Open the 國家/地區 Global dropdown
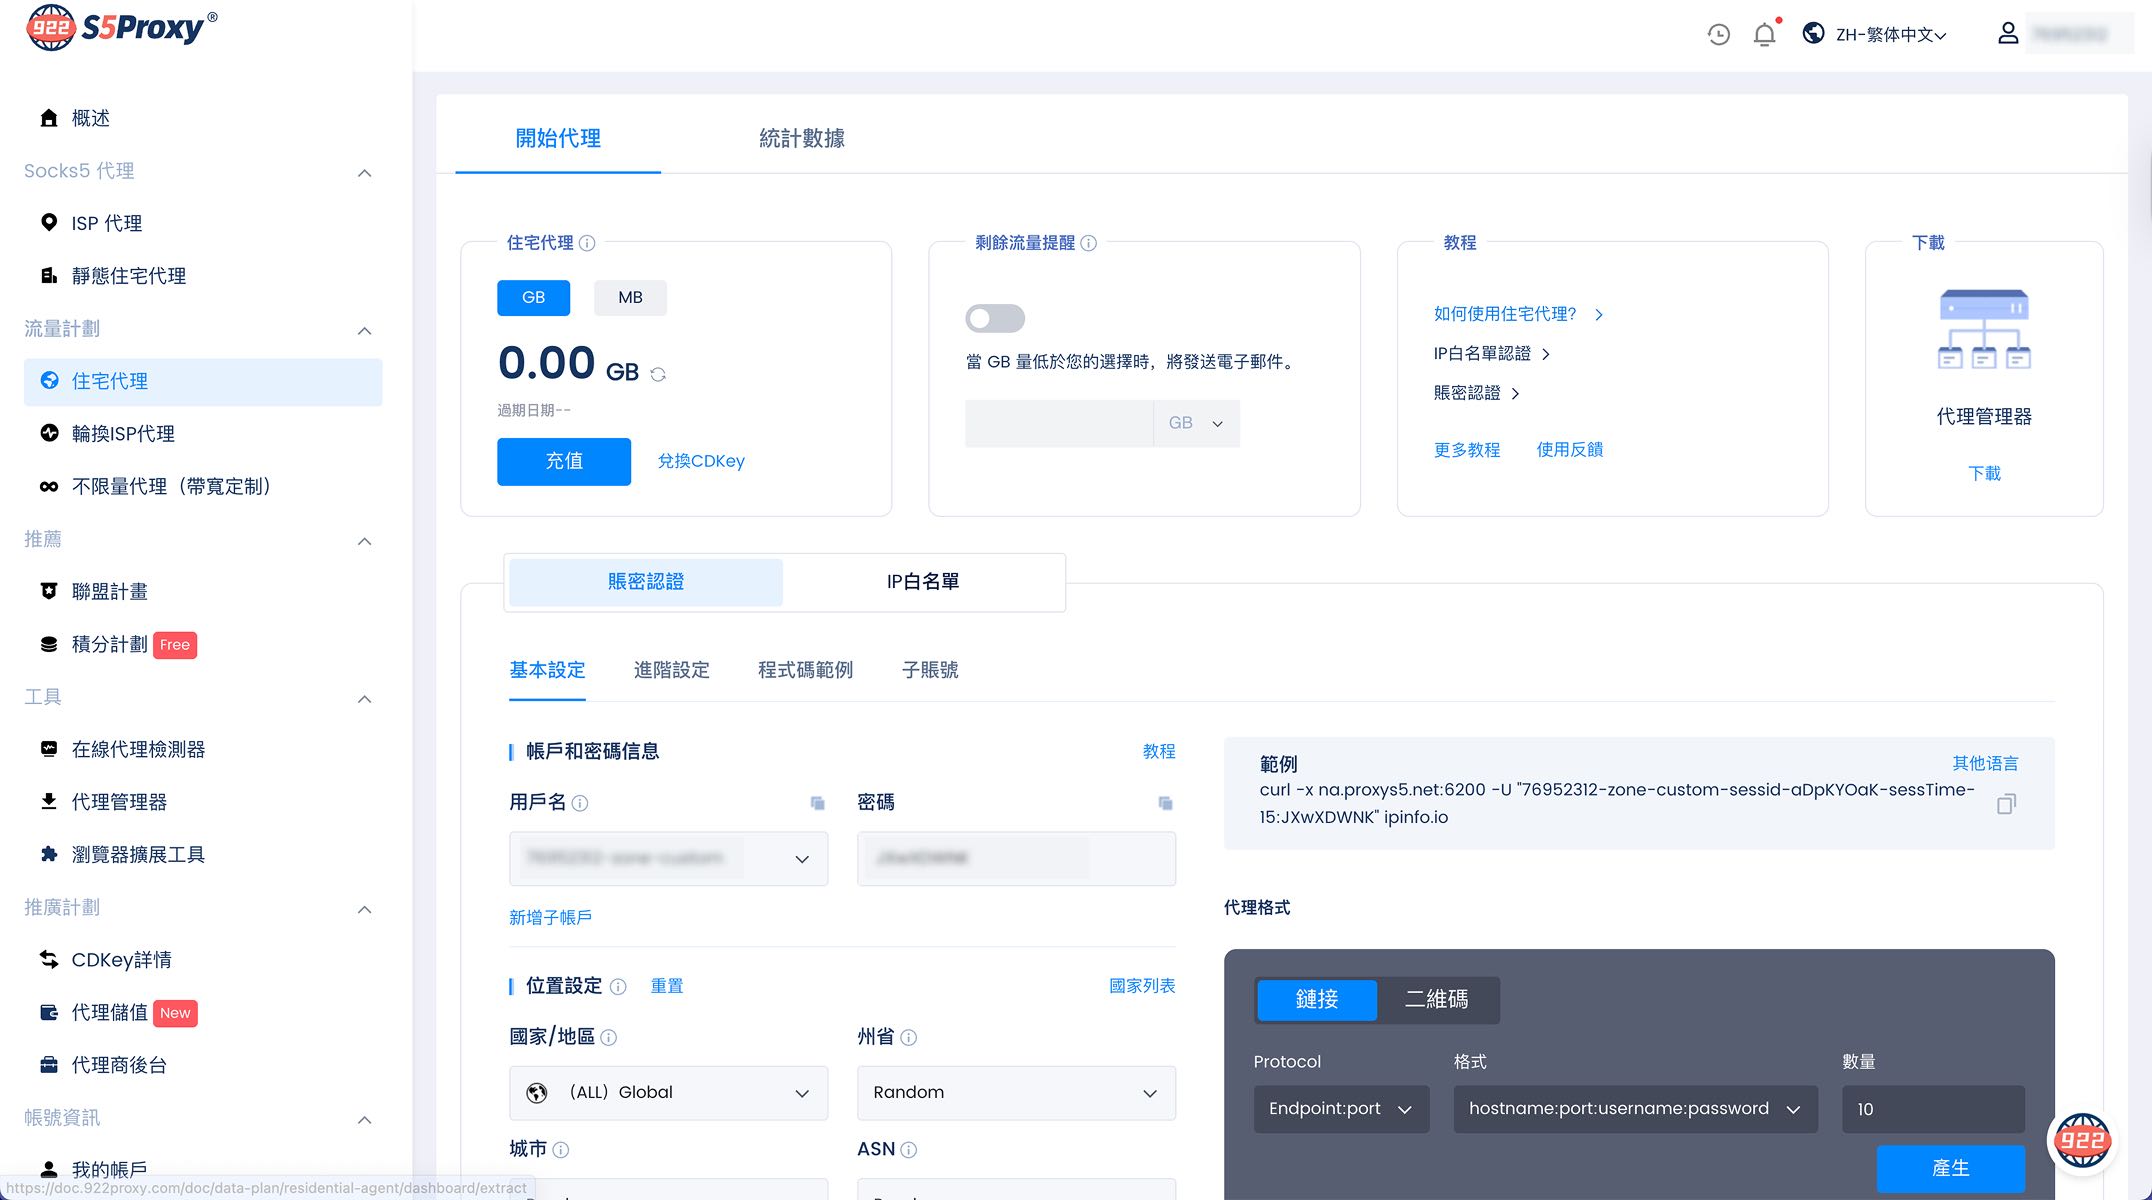This screenshot has height=1200, width=2152. 668,1093
